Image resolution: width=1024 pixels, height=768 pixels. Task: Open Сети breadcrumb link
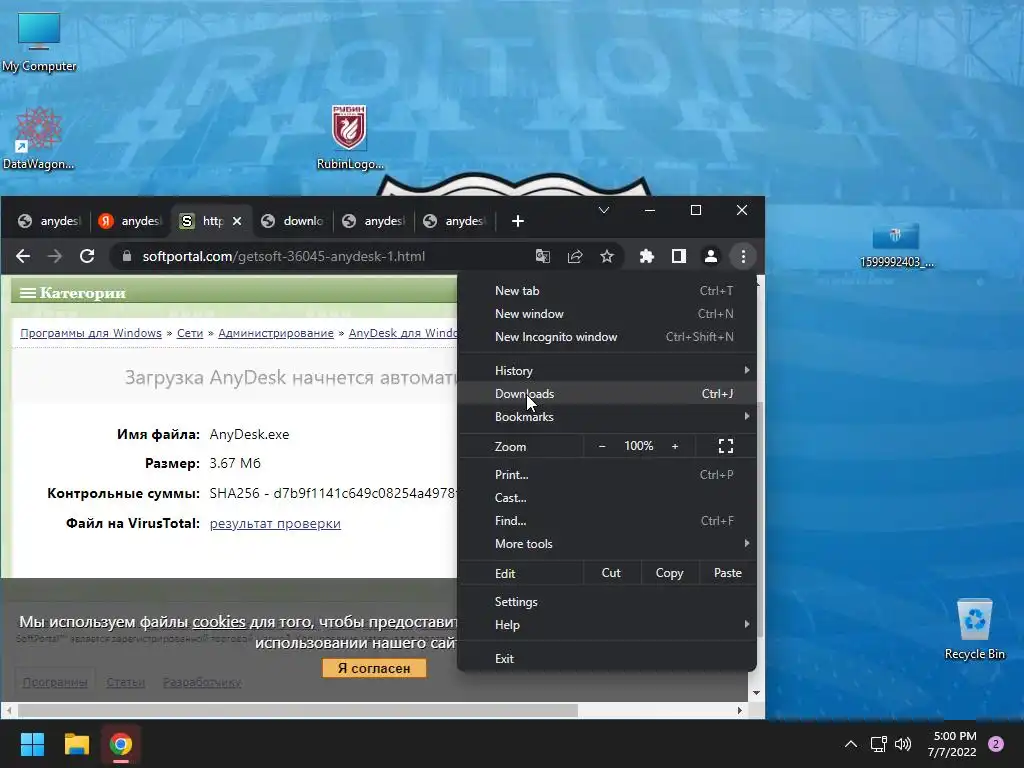(190, 333)
